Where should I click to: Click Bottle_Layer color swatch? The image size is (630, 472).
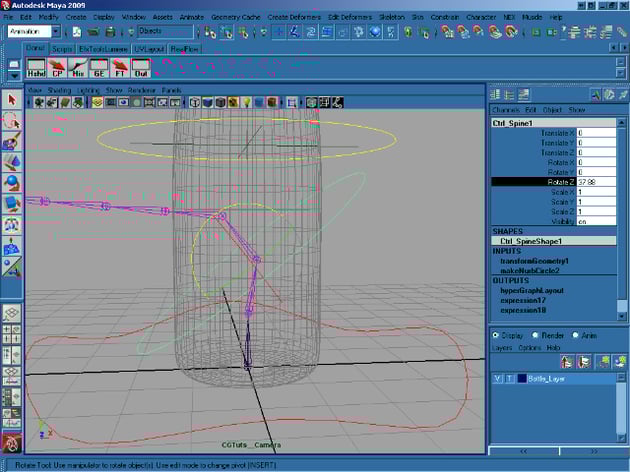(x=521, y=379)
